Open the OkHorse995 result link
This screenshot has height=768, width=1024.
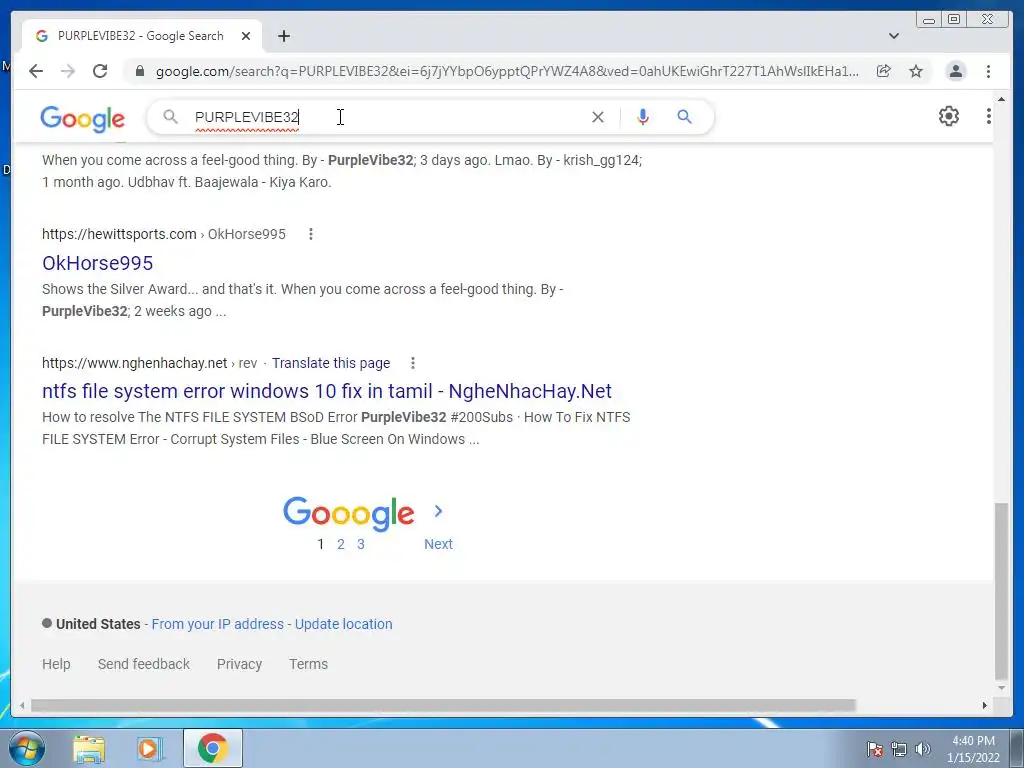(97, 263)
